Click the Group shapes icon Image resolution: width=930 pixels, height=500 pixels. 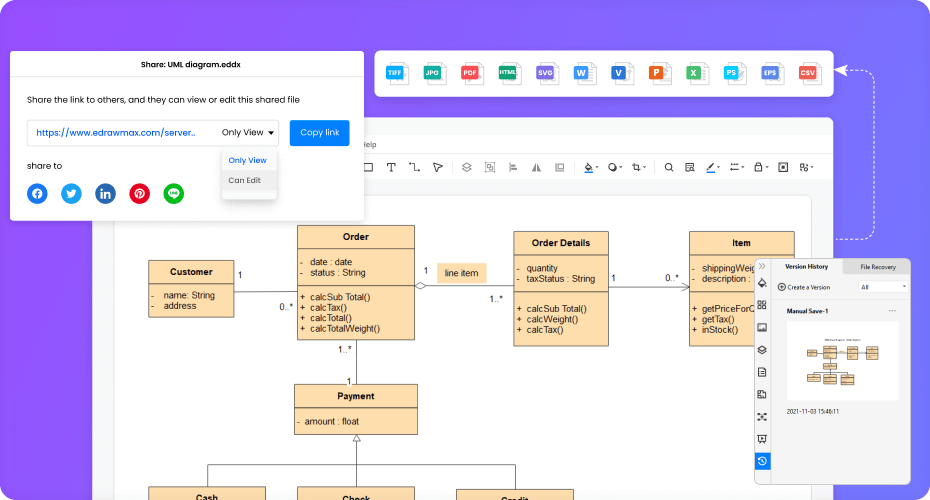tap(490, 167)
